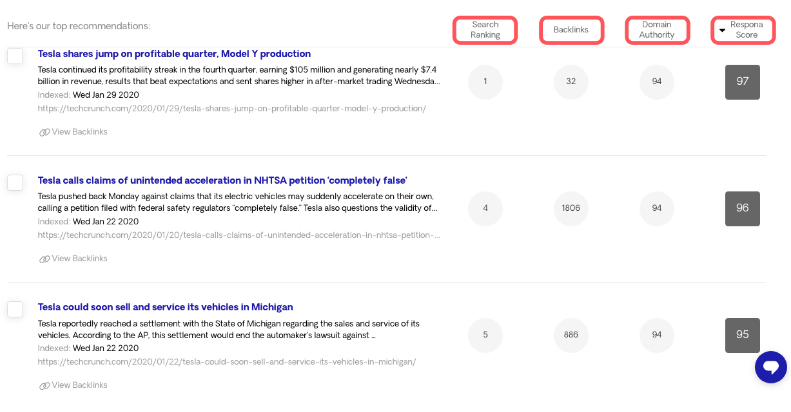Open the chat support bubble icon
The image size is (791, 412).
tap(770, 367)
